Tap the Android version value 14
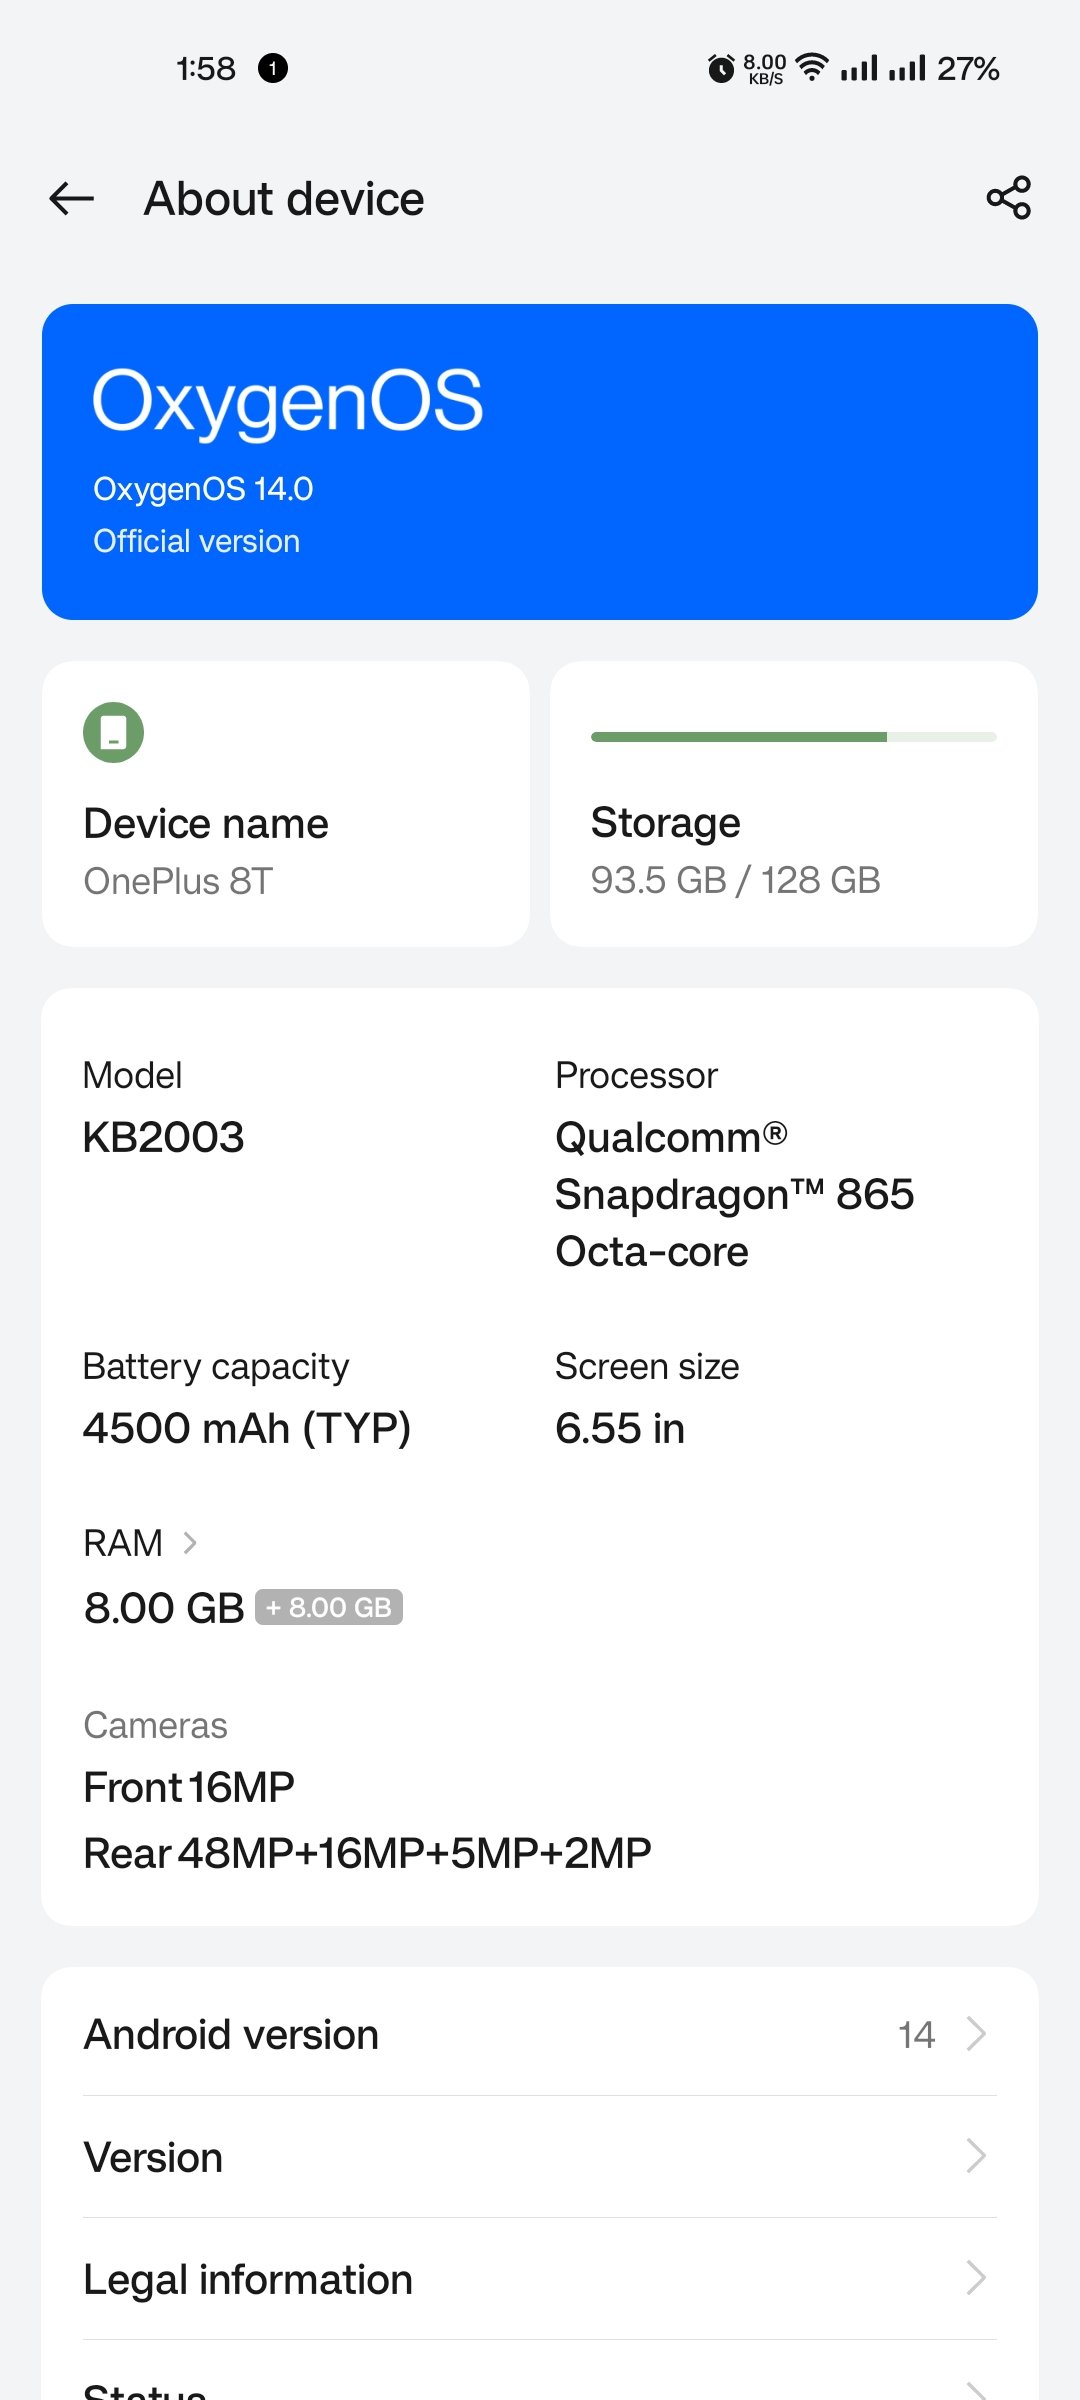The width and height of the screenshot is (1080, 2400). click(916, 2034)
